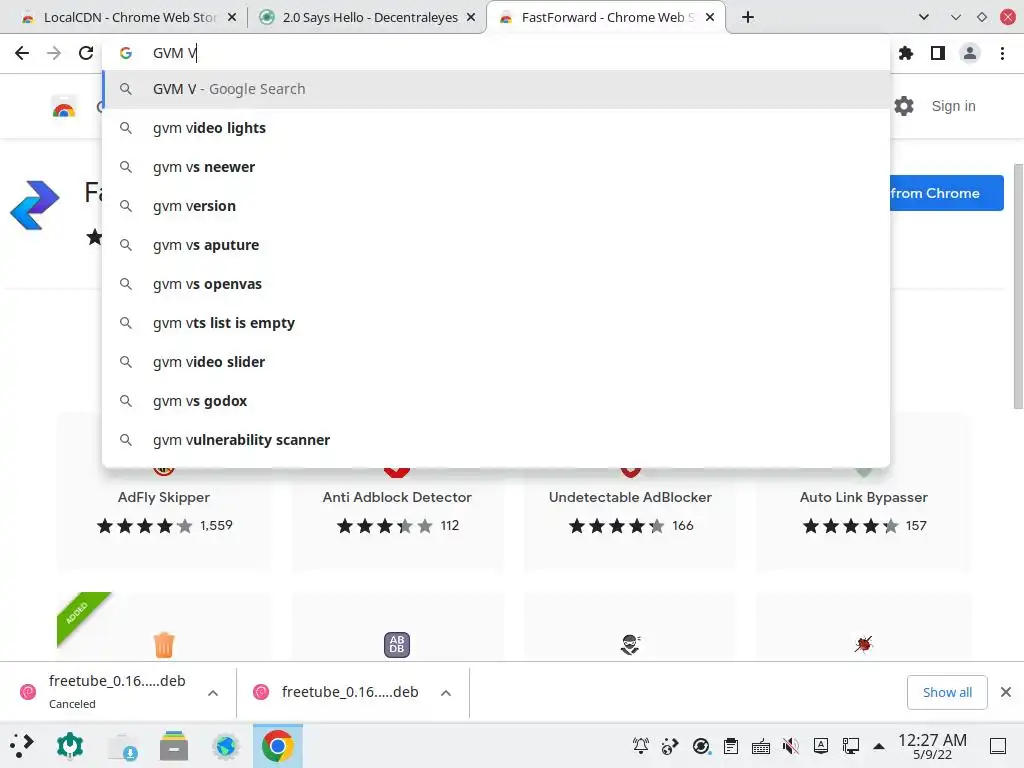Click the Chrome taskbar icon
1024x768 pixels.
point(278,746)
